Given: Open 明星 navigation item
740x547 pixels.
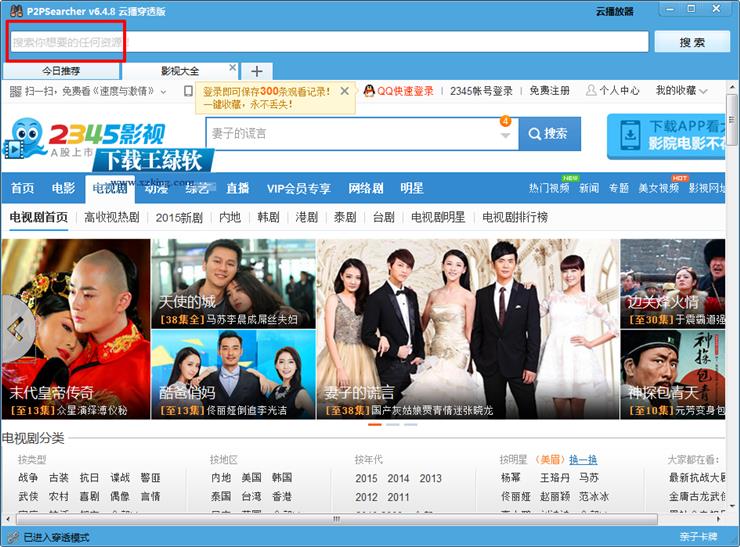Looking at the screenshot, I should [412, 188].
